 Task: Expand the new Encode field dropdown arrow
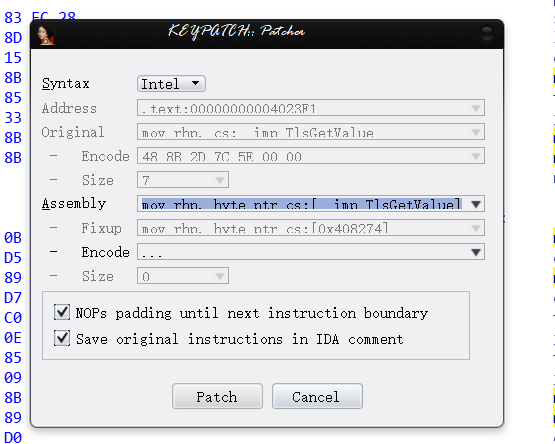pos(476,252)
